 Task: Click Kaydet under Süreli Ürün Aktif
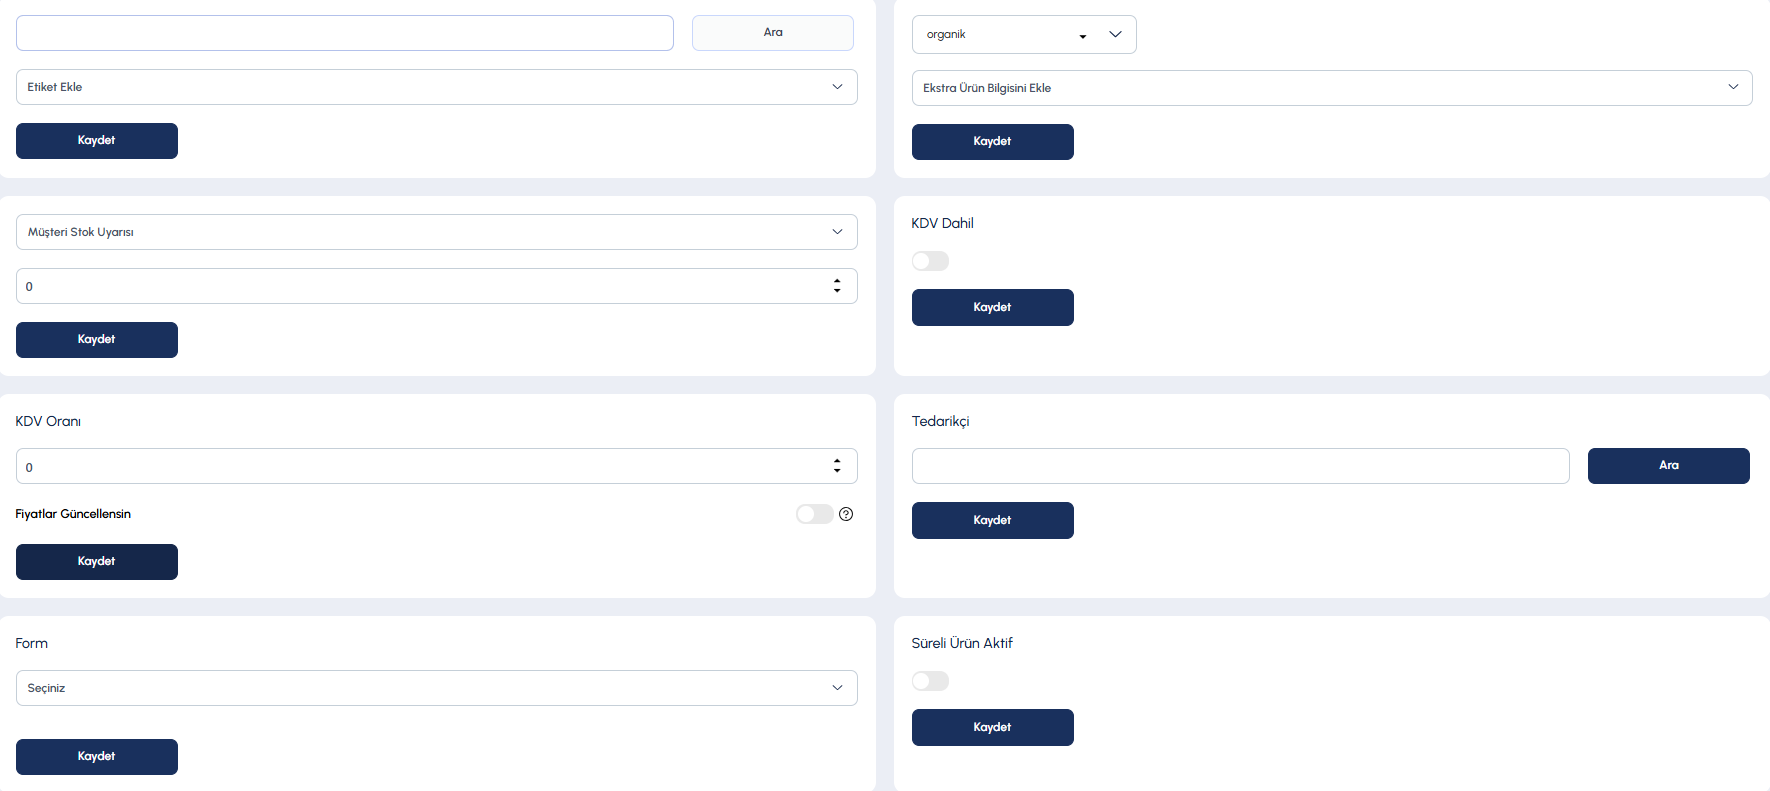click(x=993, y=727)
